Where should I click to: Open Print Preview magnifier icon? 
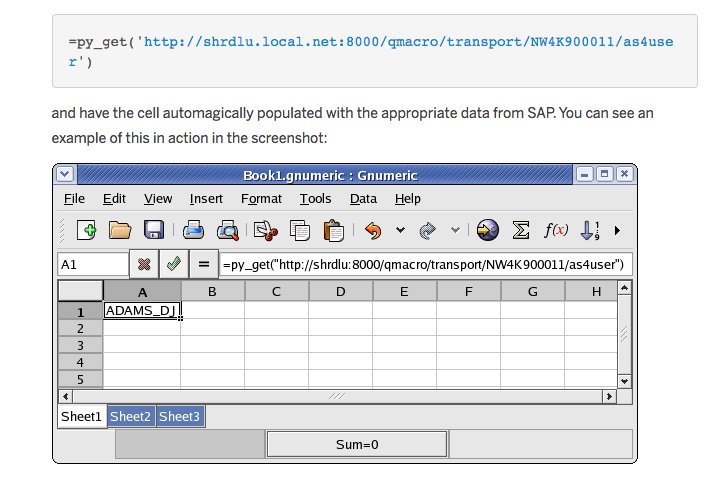pyautogui.click(x=227, y=230)
